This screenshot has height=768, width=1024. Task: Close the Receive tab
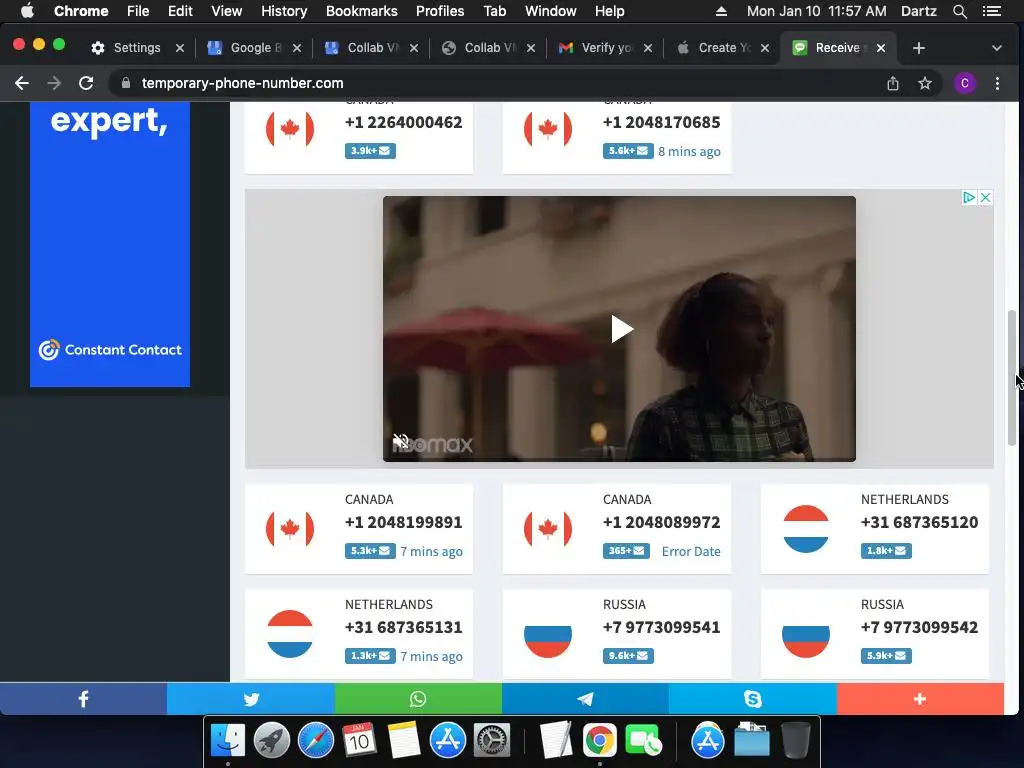pyautogui.click(x=881, y=48)
